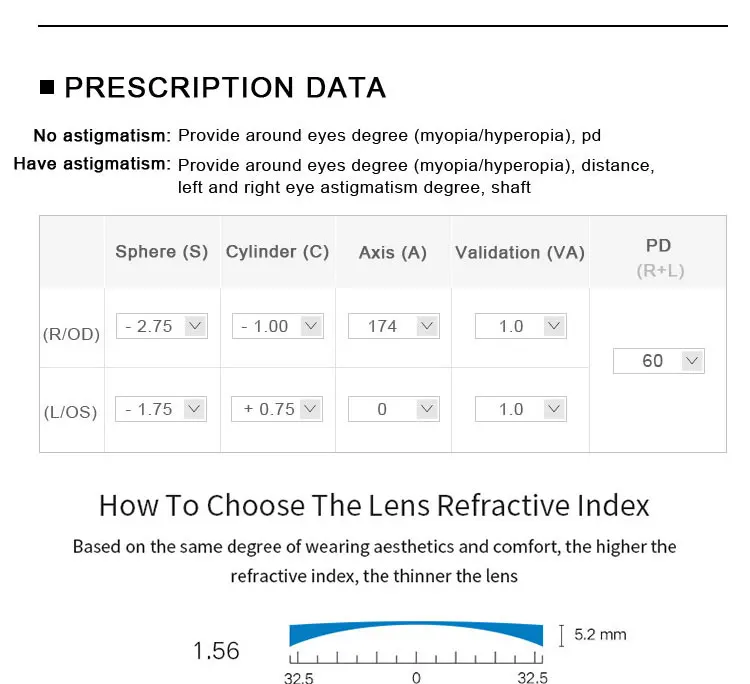750x684 pixels.
Task: Click the black square beside Prescription Data
Action: point(48,88)
